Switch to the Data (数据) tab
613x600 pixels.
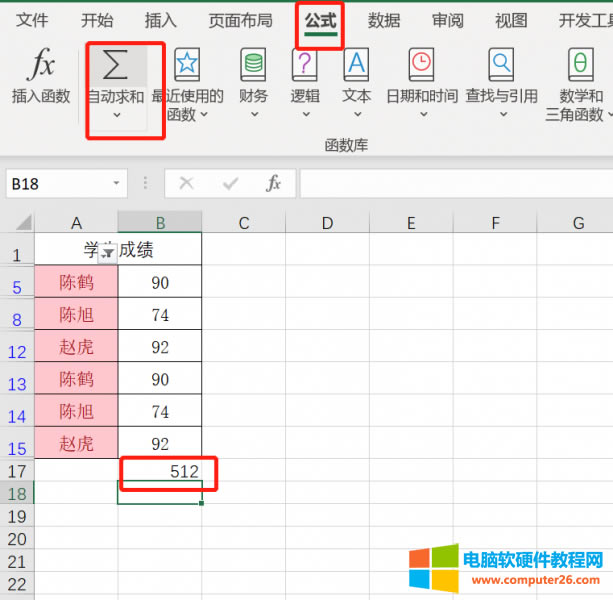(x=384, y=20)
